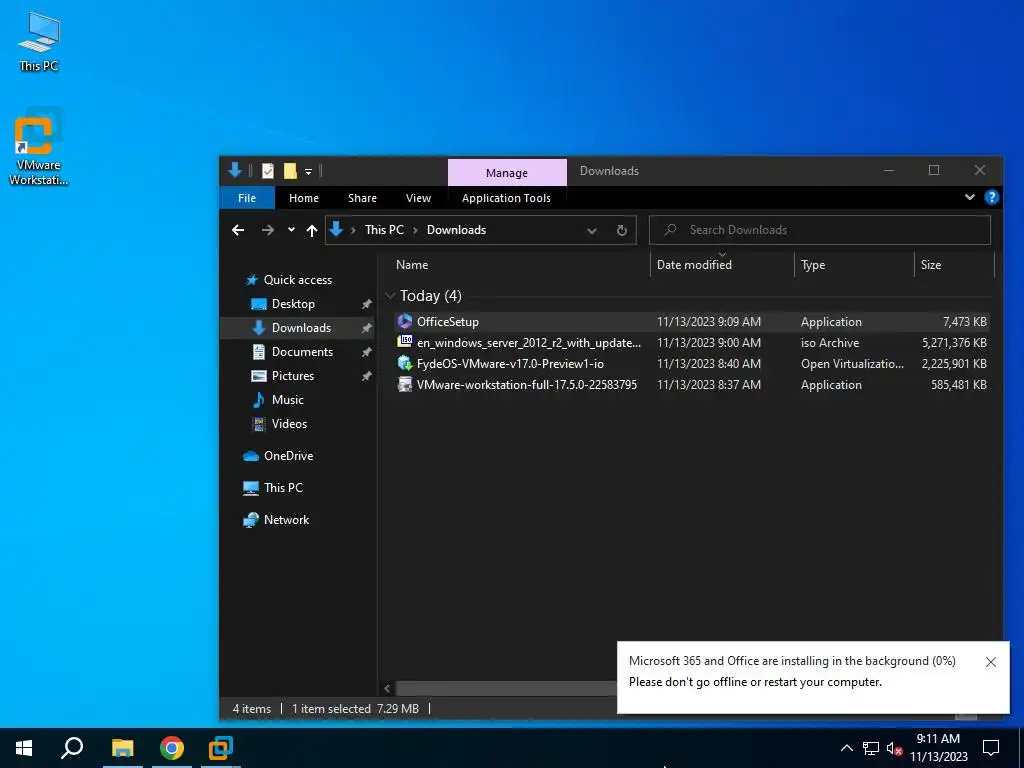Viewport: 1024px width, 768px height.
Task: Go forward with the Forward arrow
Action: tap(268, 230)
